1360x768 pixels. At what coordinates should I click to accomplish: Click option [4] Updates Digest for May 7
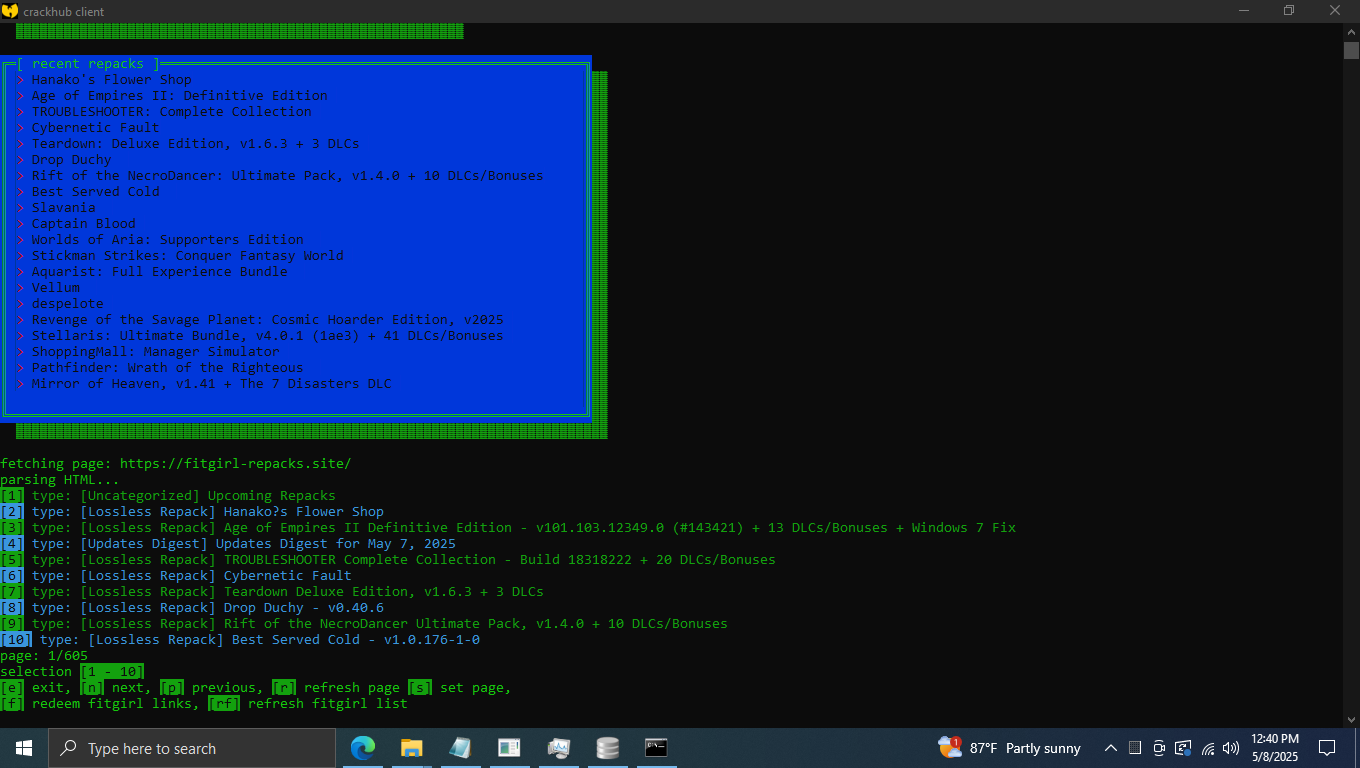(228, 543)
